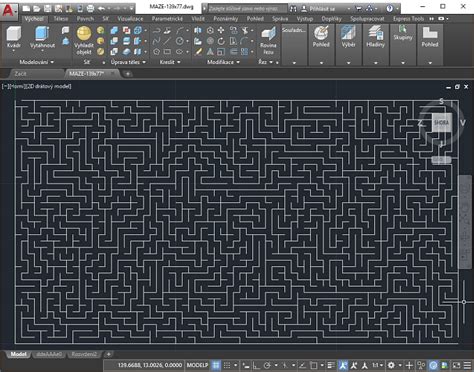The image size is (474, 372).
Task: Open the 1:1 annotation scale dropdown
Action: 377,365
